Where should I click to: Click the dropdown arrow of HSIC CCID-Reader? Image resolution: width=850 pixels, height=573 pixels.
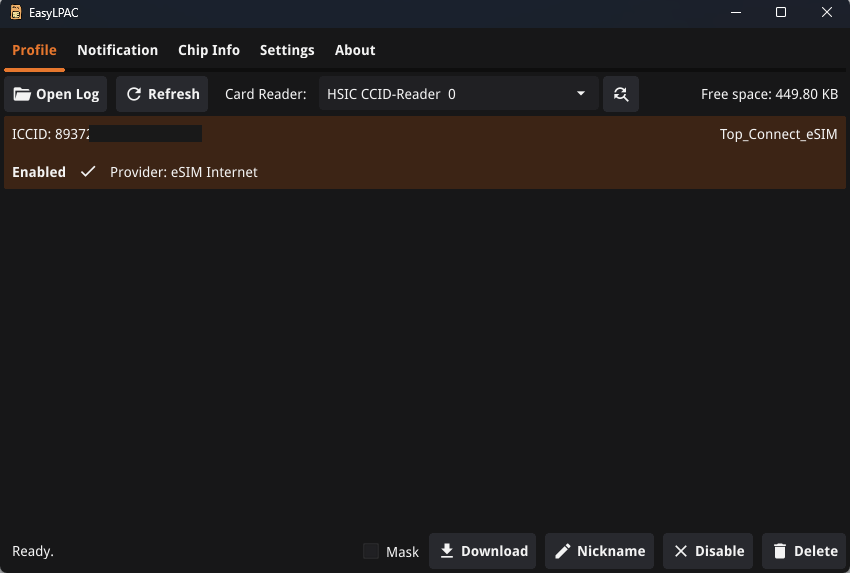(x=581, y=94)
